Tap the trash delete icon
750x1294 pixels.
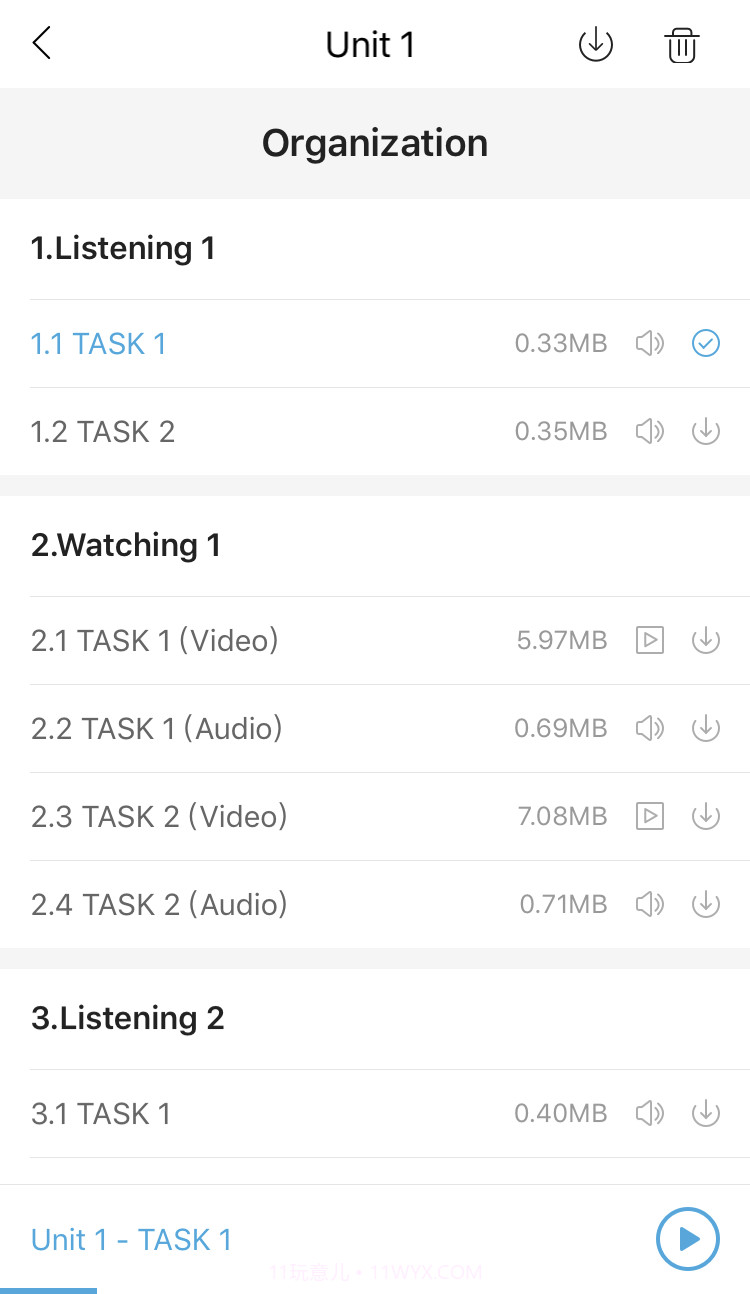point(682,45)
